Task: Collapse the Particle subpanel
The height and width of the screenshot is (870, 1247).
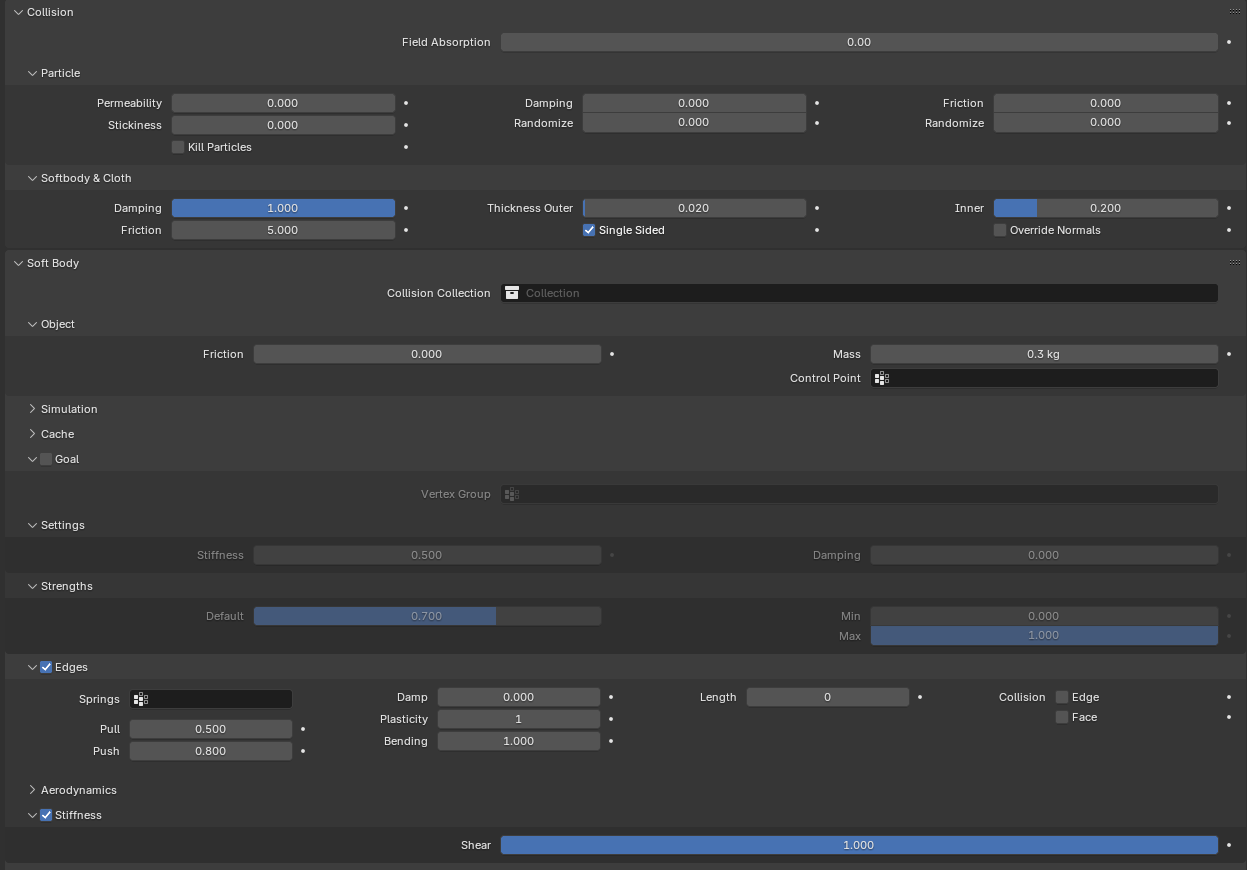Action: click(32, 73)
